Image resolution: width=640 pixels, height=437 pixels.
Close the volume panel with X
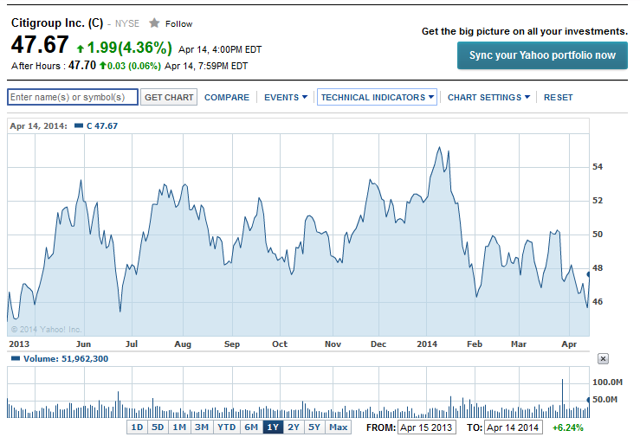pyautogui.click(x=603, y=359)
